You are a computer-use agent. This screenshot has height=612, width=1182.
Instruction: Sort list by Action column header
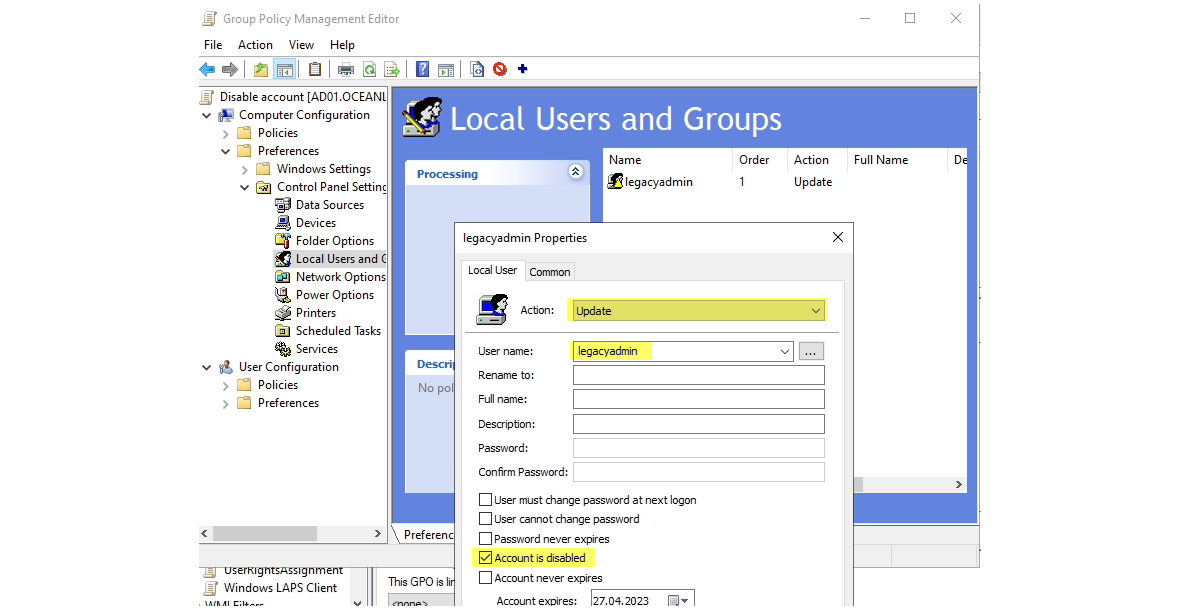click(816, 160)
